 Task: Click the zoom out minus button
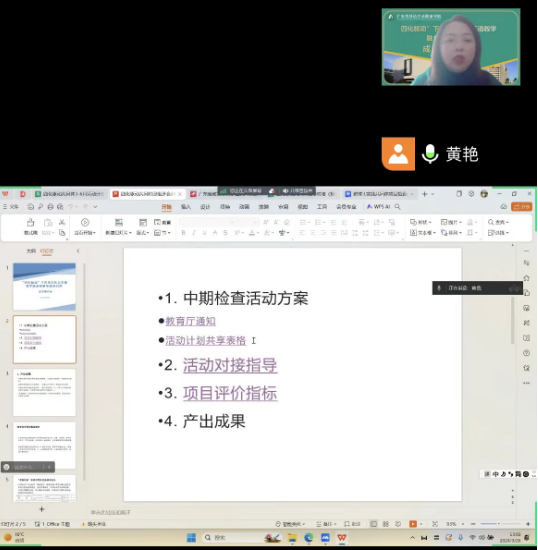(473, 524)
